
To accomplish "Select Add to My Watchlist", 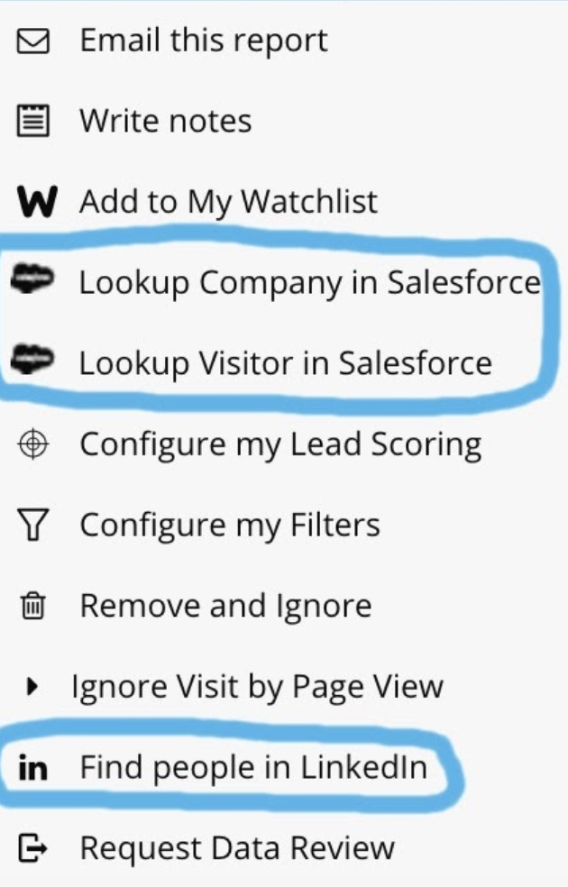I will coord(229,202).
